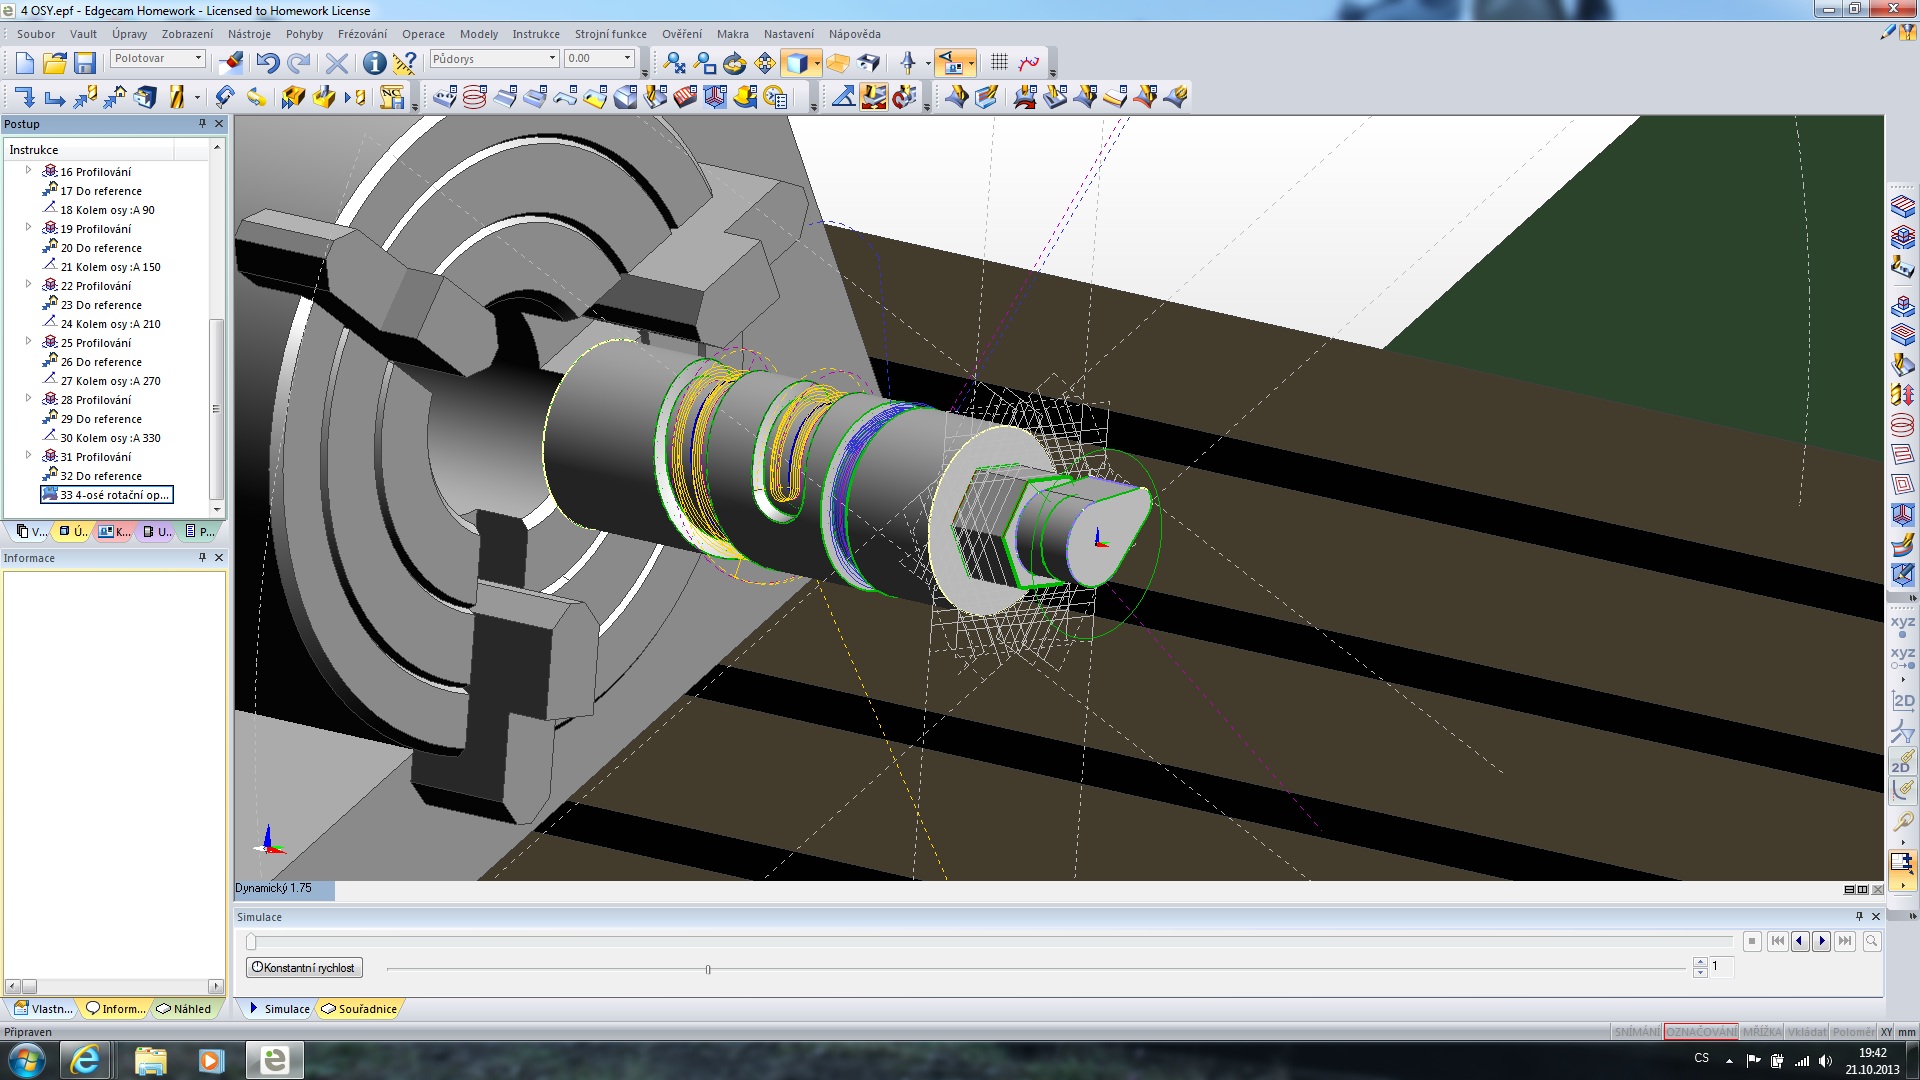Toggle SNÍMÁNÍ snap mode in status bar

(x=1636, y=1032)
